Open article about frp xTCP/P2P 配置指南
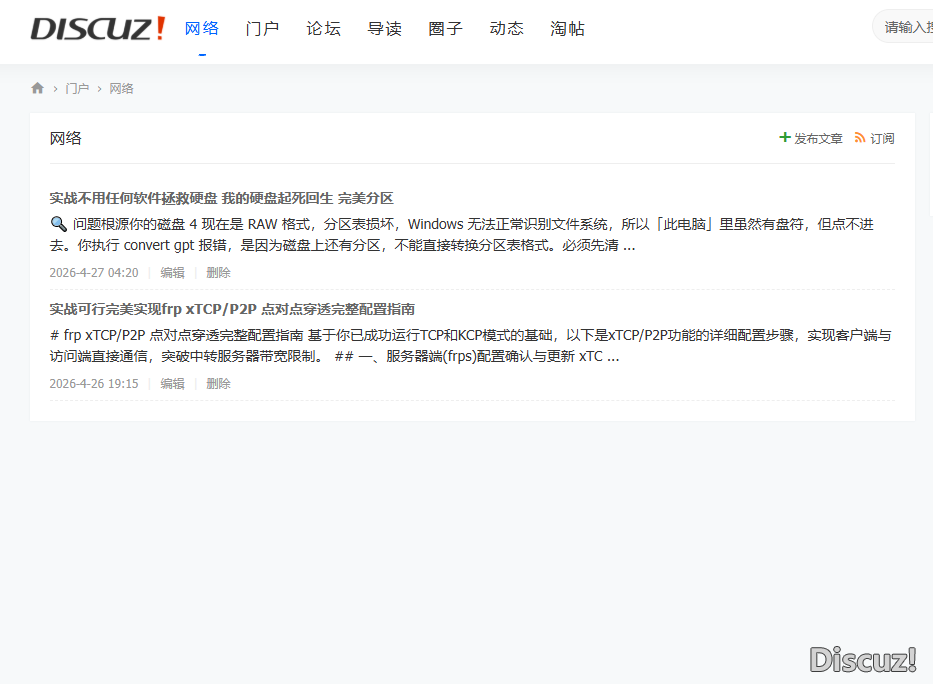This screenshot has height=684, width=933. (x=232, y=309)
